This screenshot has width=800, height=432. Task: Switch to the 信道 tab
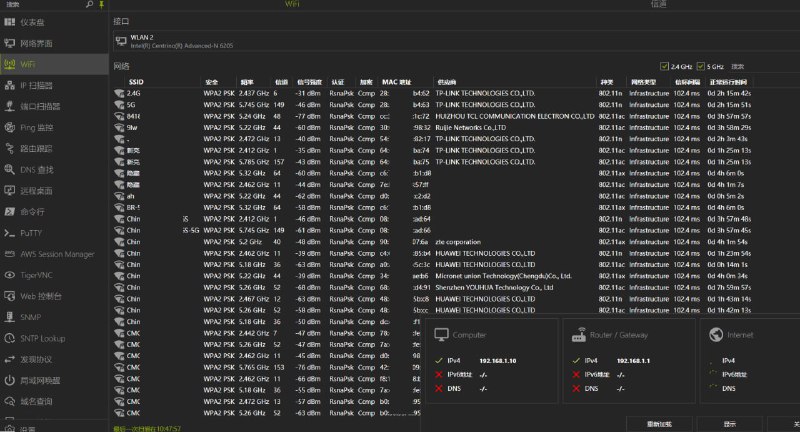point(658,5)
